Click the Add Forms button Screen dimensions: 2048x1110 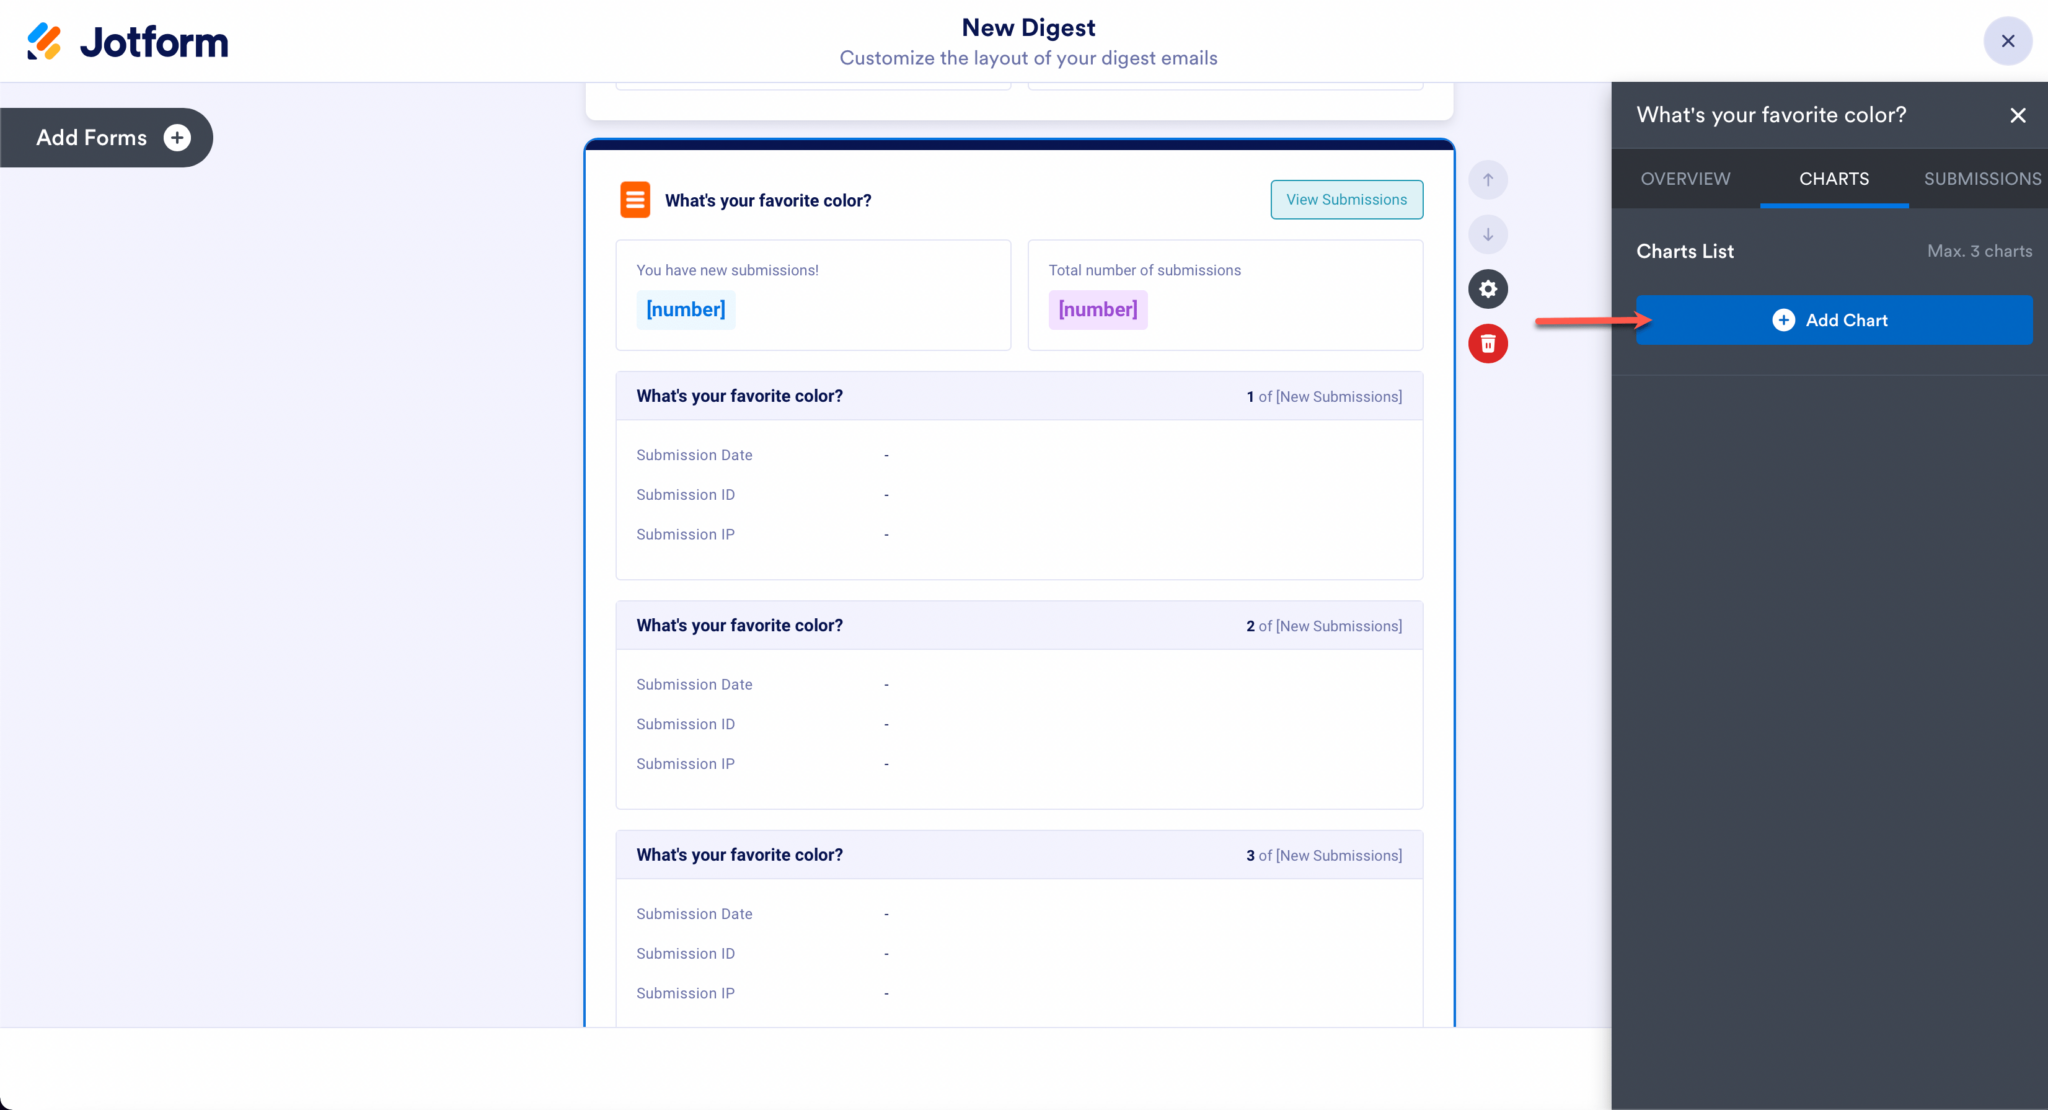click(x=90, y=137)
